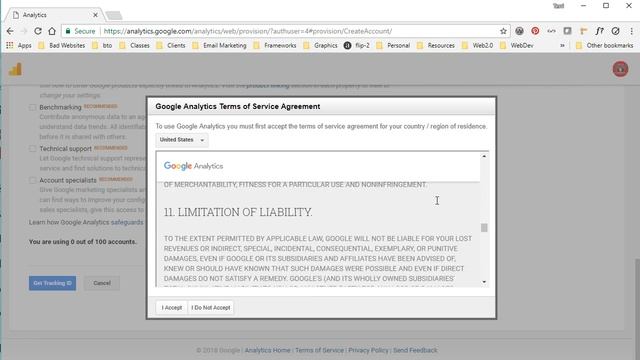Click the Google Analytics logo icon
This screenshot has width=640, height=360.
[15, 69]
